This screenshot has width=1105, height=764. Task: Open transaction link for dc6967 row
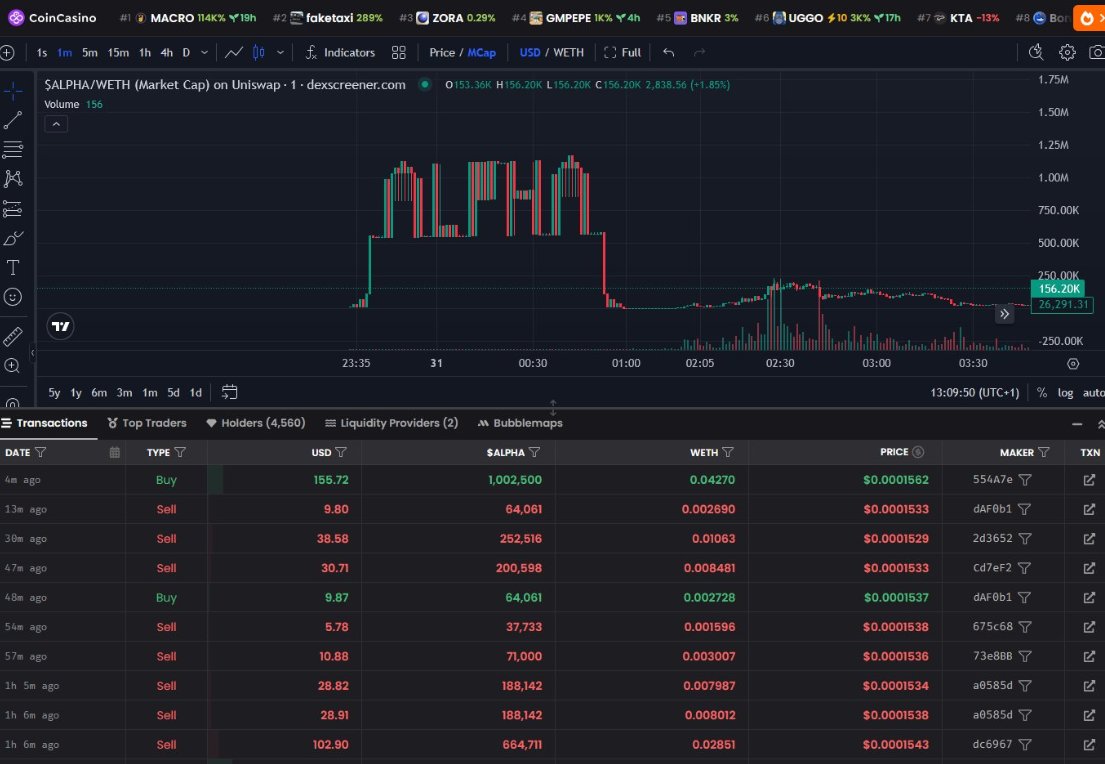[1089, 744]
